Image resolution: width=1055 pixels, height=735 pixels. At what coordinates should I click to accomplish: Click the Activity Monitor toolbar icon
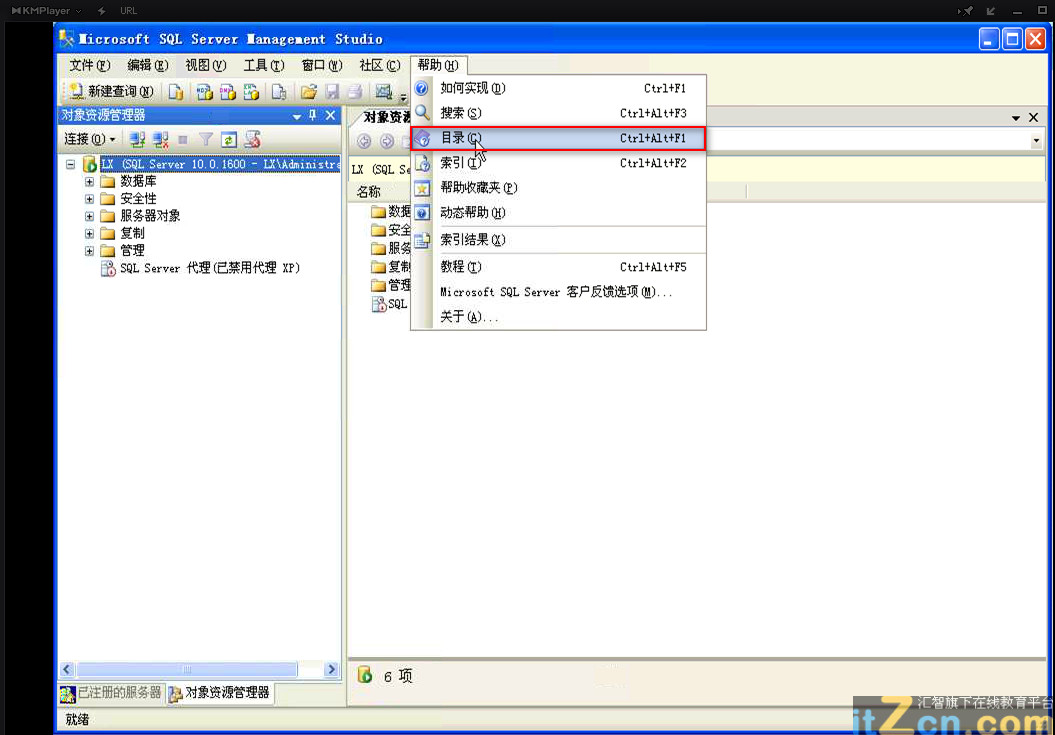point(384,92)
